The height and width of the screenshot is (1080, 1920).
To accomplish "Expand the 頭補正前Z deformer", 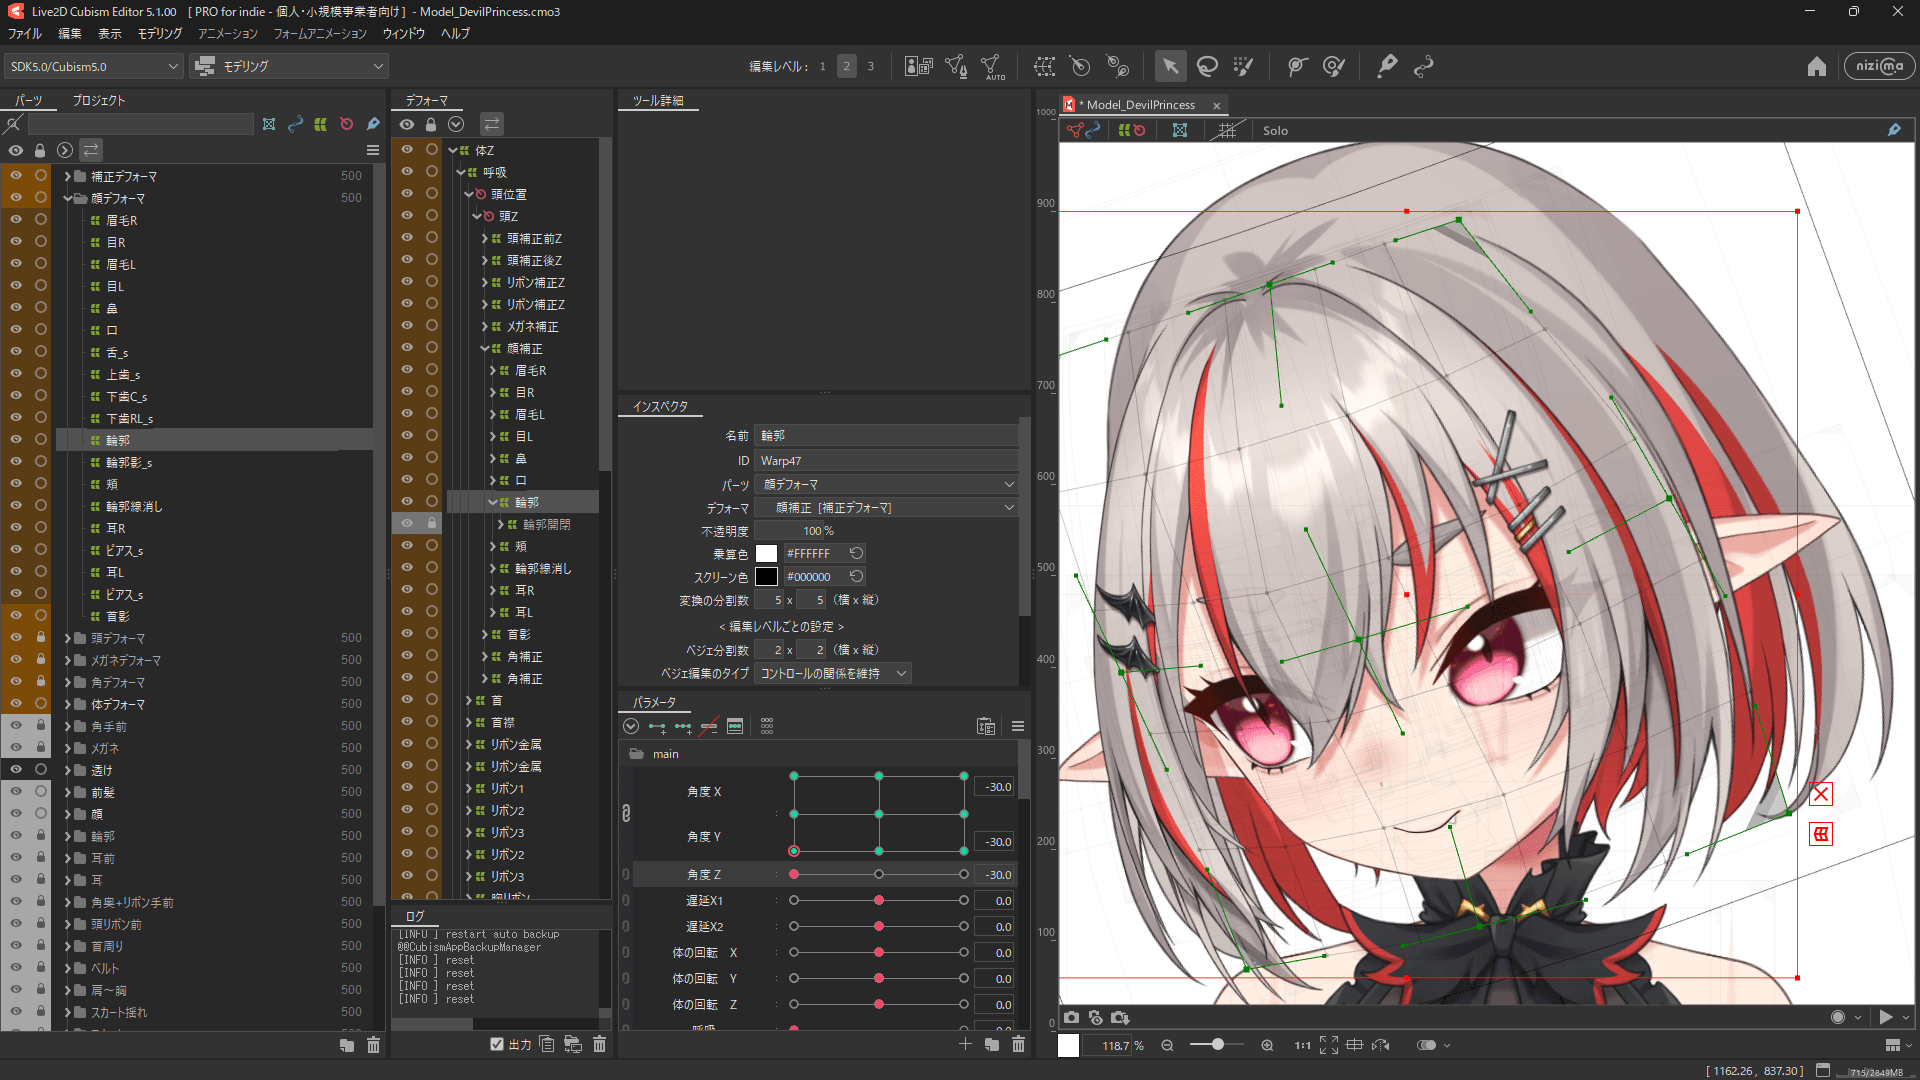I will [x=484, y=239].
